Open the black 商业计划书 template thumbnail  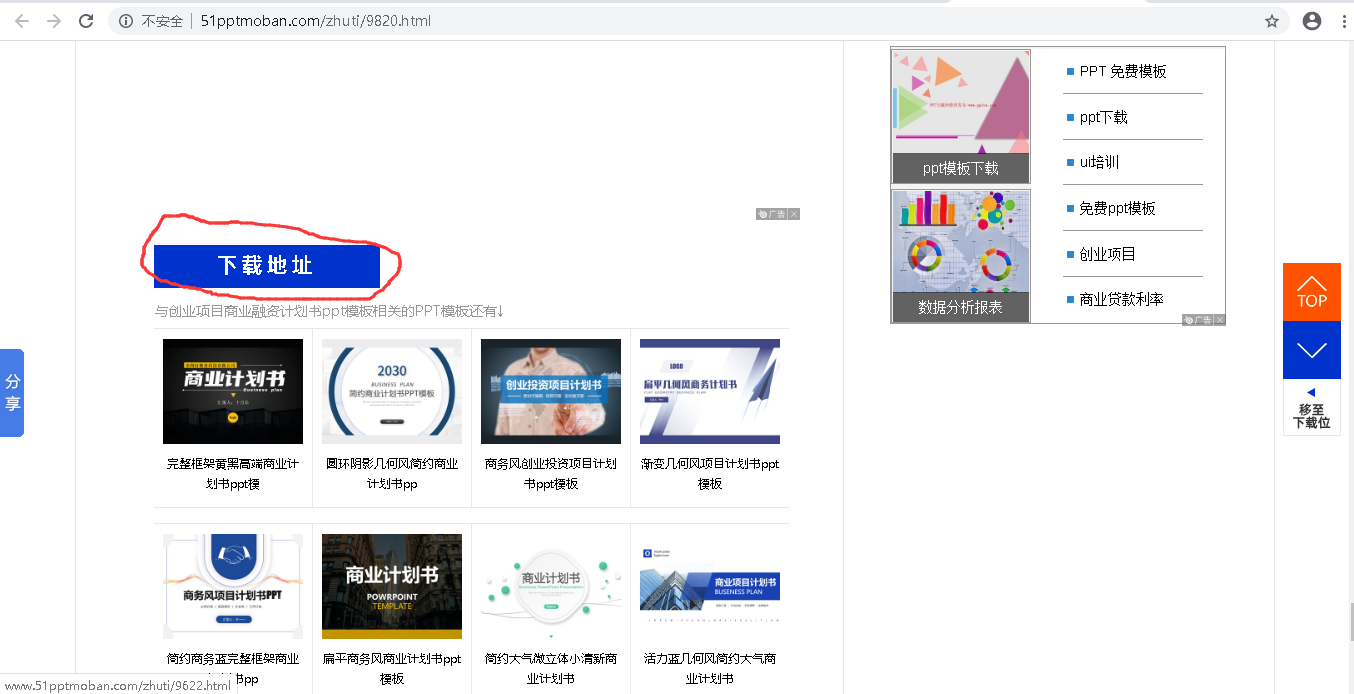pyautogui.click(x=232, y=391)
